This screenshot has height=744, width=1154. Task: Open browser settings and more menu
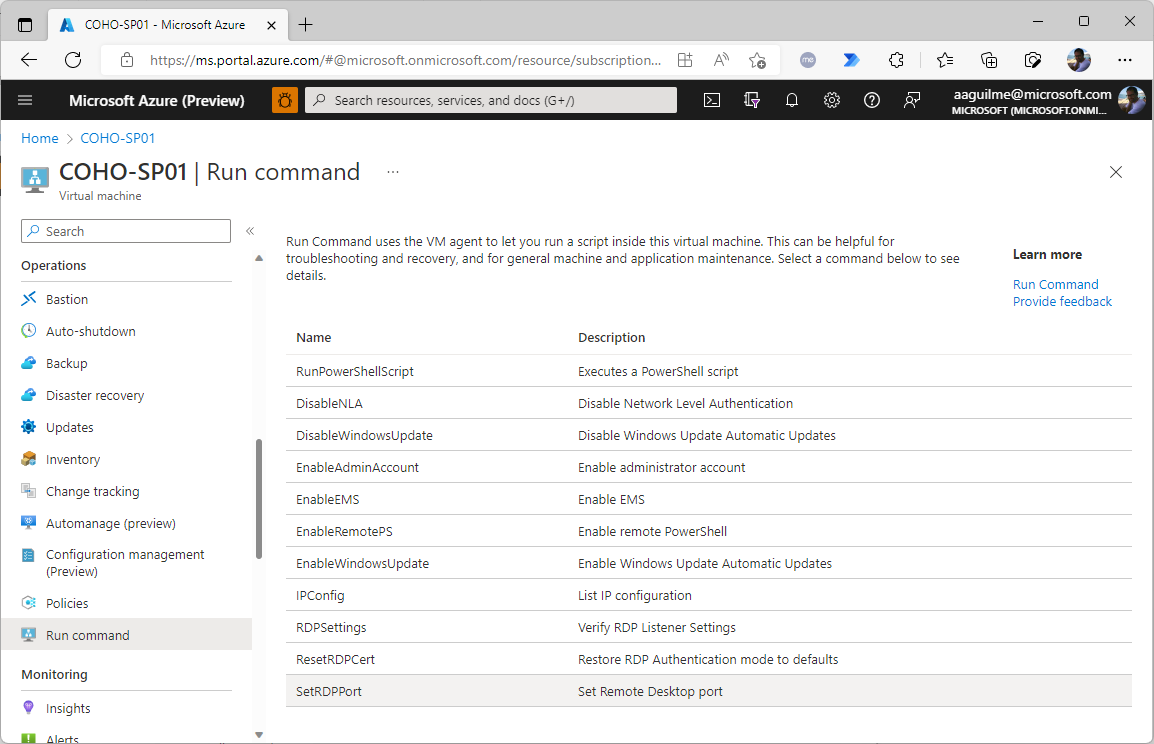(1125, 60)
